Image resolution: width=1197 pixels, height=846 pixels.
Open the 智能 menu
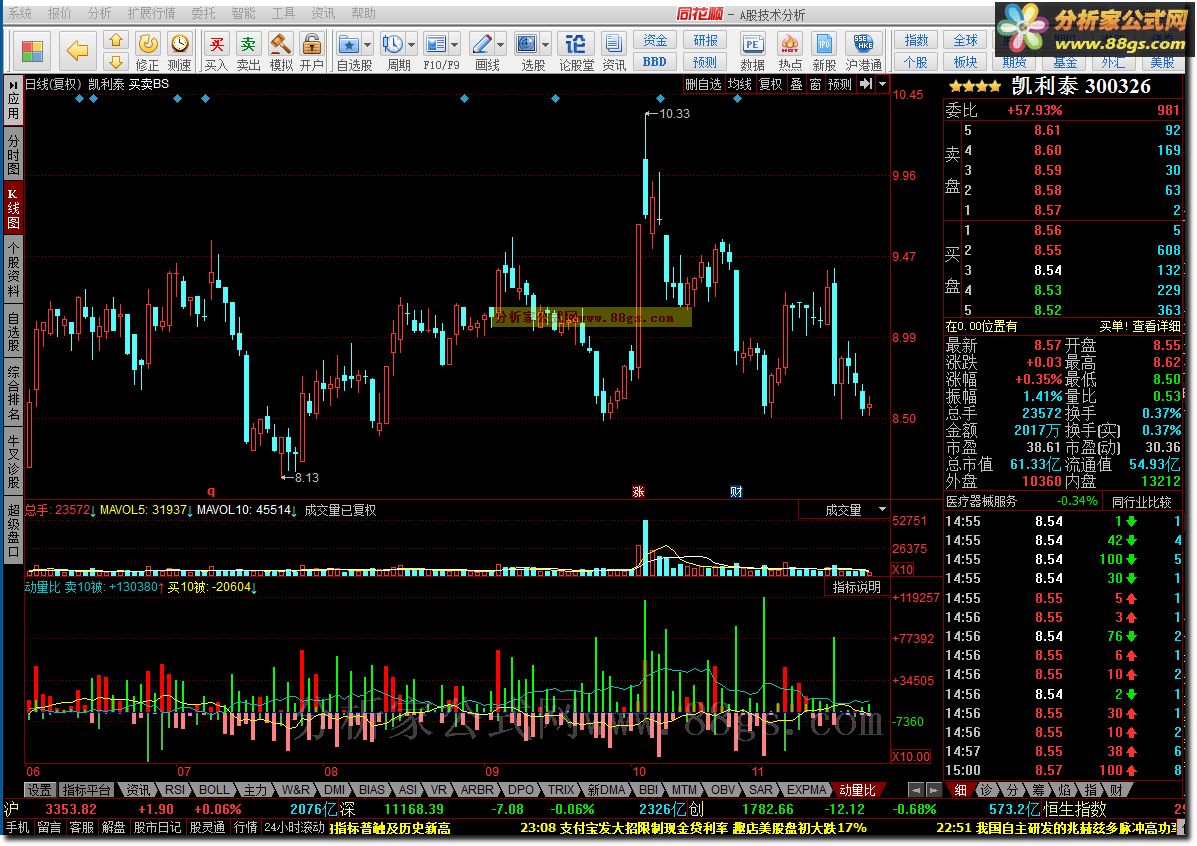pyautogui.click(x=244, y=13)
